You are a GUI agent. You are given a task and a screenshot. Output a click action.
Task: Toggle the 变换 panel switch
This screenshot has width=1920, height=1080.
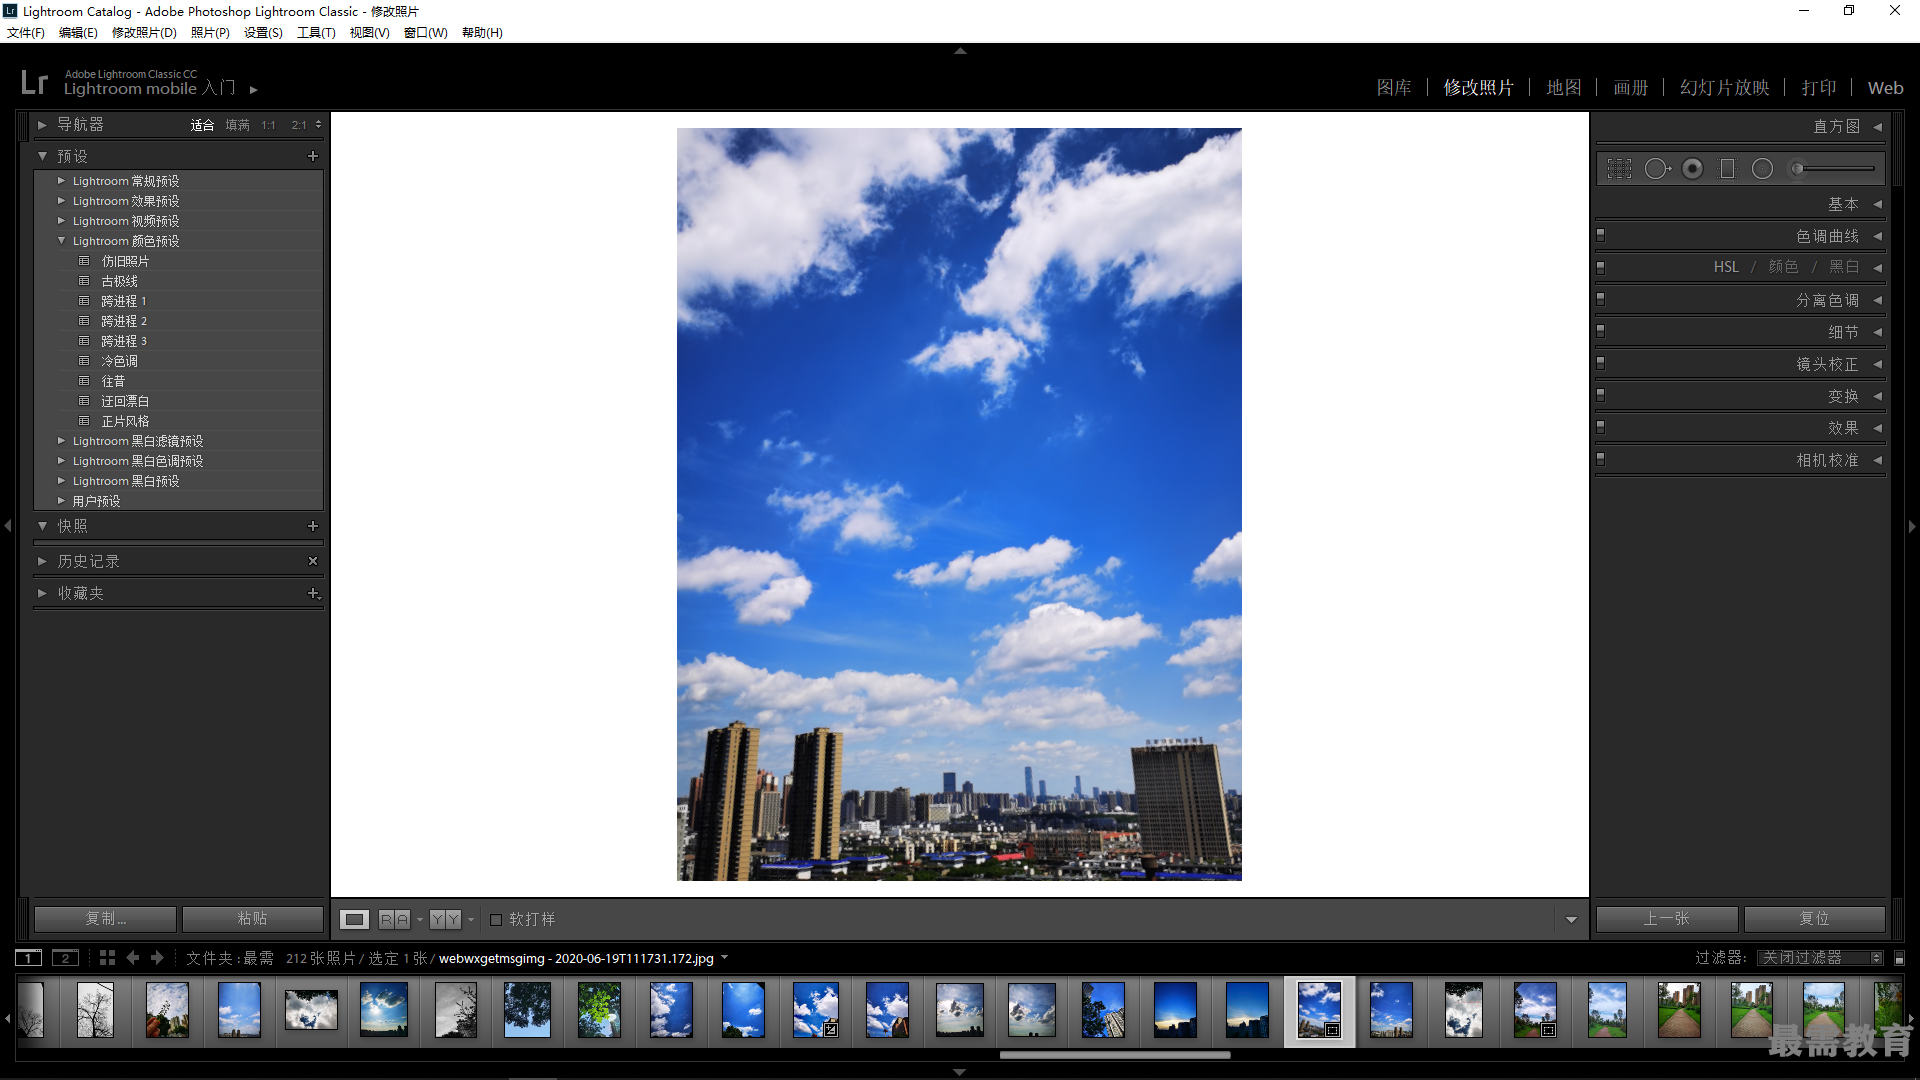[1601, 395]
